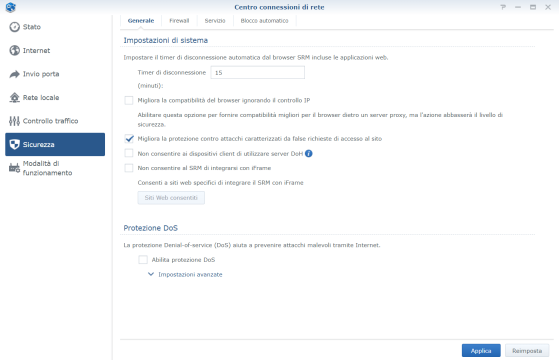559x360 pixels.
Task: Switch to the Blocco automatico tab
Action: click(265, 21)
